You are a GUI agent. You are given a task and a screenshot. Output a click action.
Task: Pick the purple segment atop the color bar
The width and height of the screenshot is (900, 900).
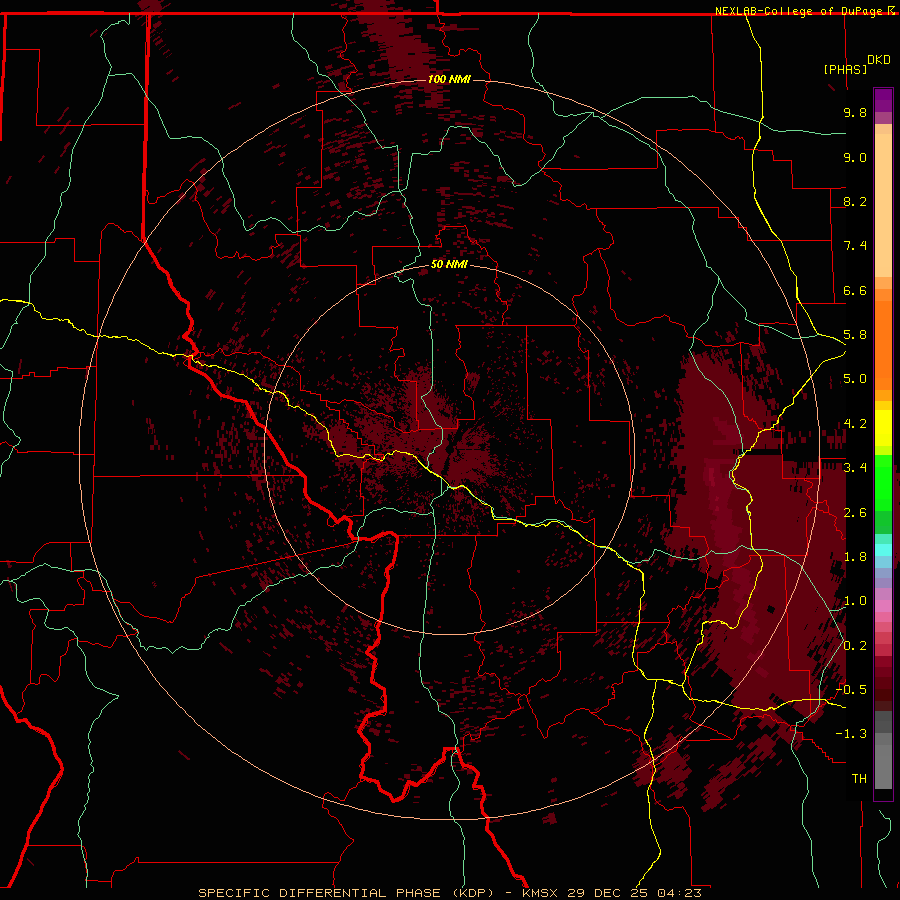[883, 100]
